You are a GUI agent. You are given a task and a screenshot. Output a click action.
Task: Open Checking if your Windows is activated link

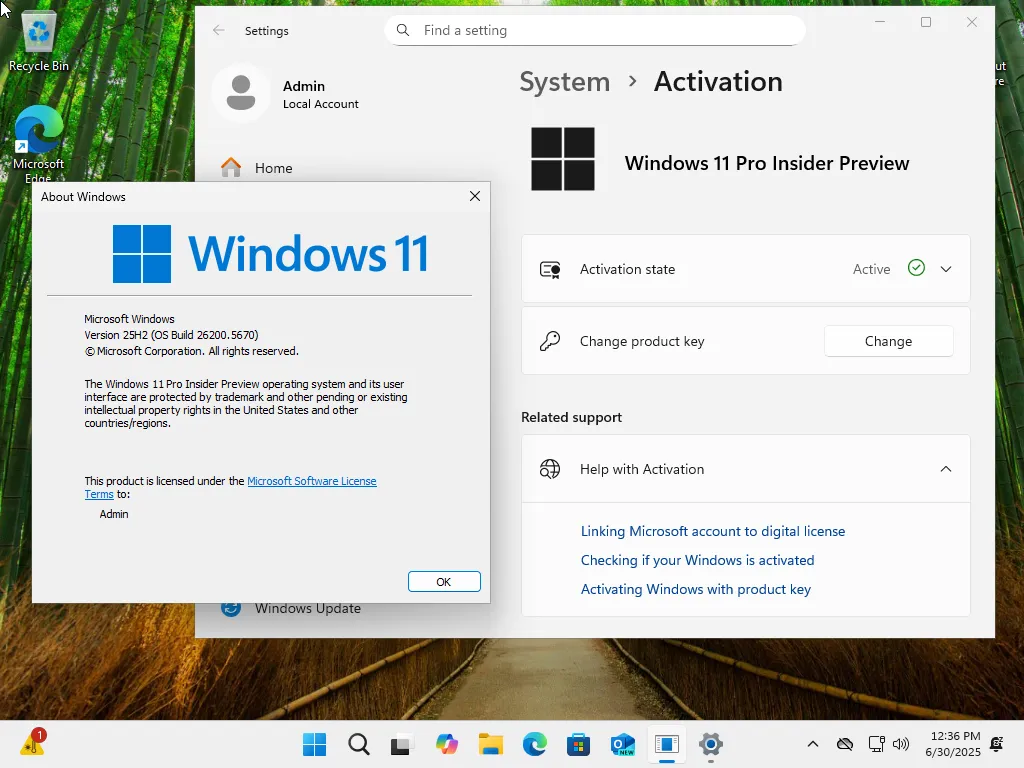coord(697,560)
